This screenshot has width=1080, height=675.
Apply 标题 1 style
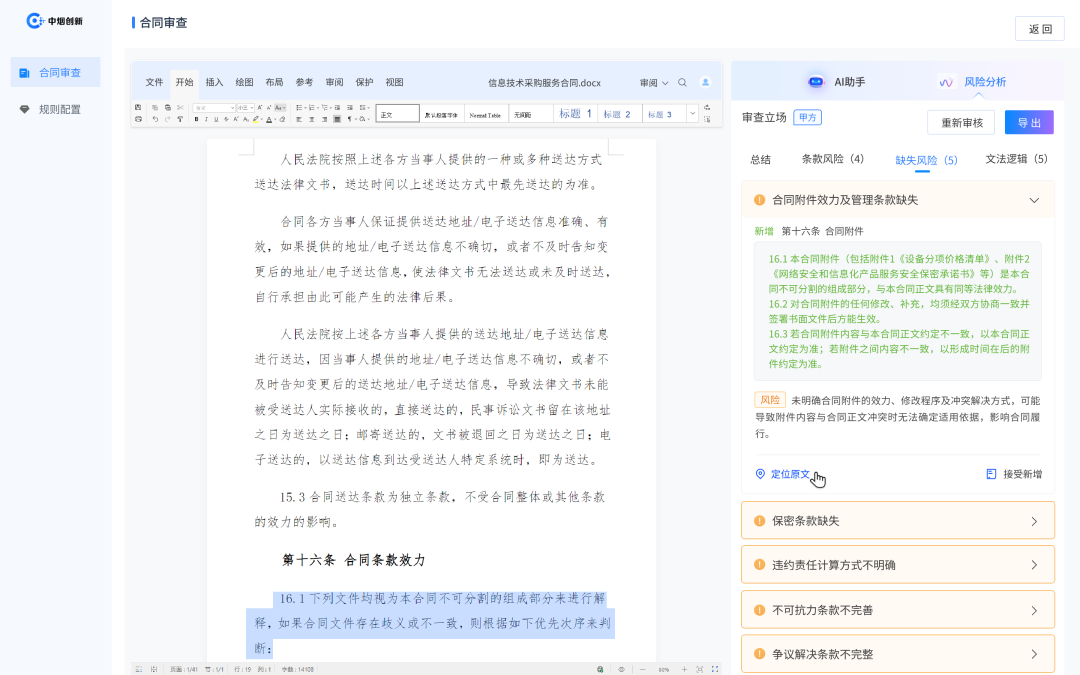click(x=575, y=114)
